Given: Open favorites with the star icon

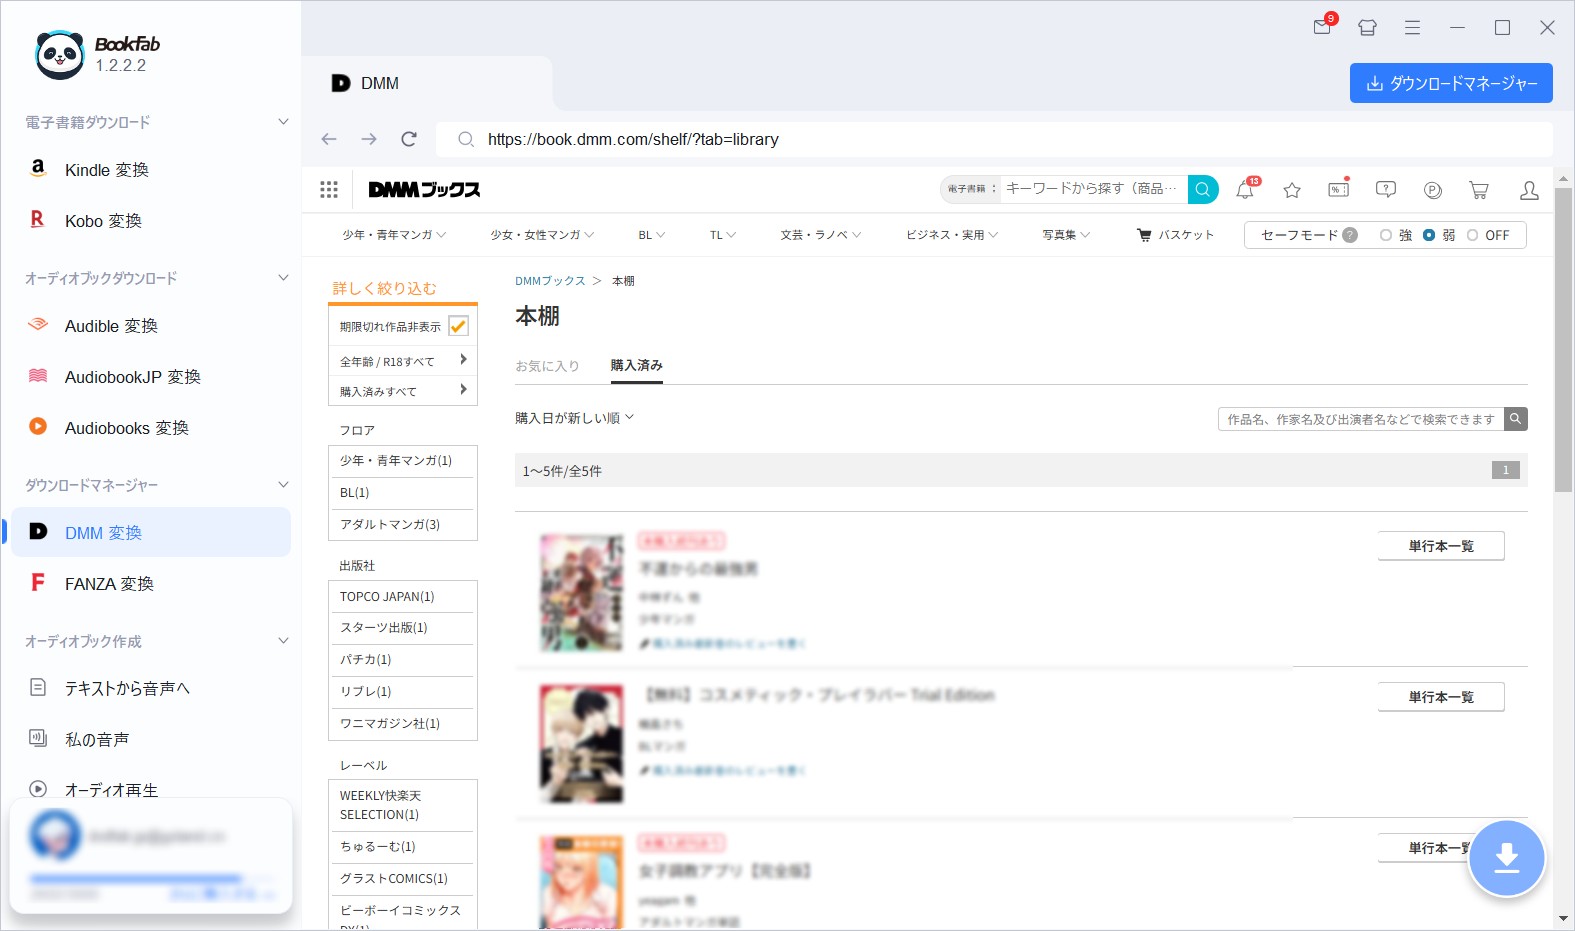Looking at the screenshot, I should (x=1292, y=190).
